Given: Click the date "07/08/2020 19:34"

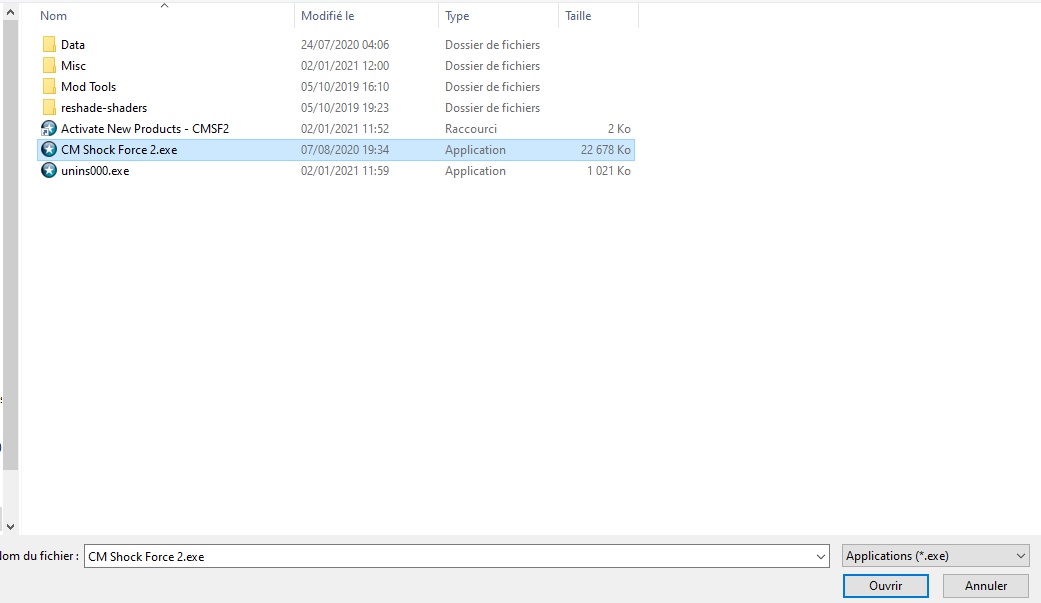Looking at the screenshot, I should (345, 149).
